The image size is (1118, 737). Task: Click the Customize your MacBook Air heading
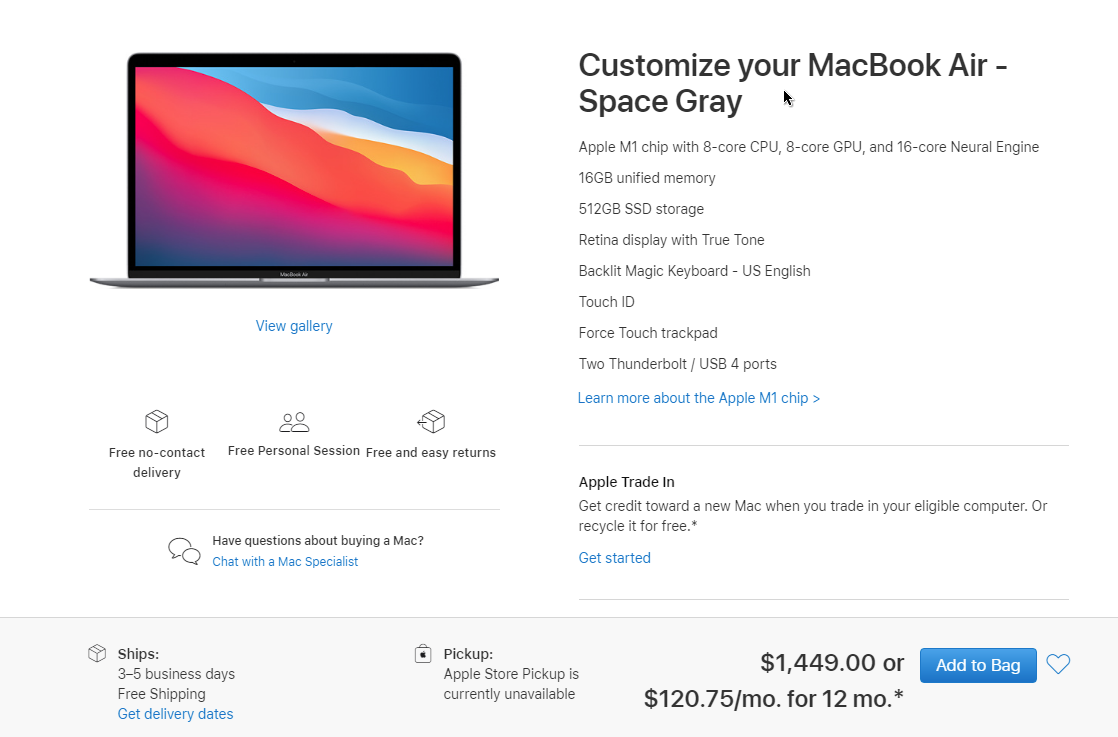click(x=792, y=83)
